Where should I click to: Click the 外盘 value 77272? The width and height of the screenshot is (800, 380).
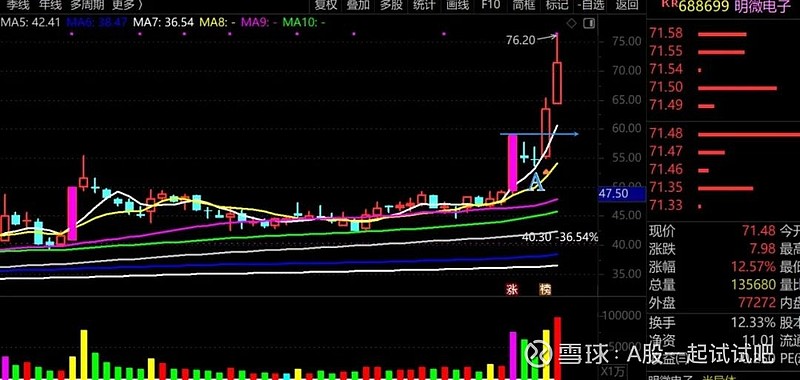tap(757, 302)
